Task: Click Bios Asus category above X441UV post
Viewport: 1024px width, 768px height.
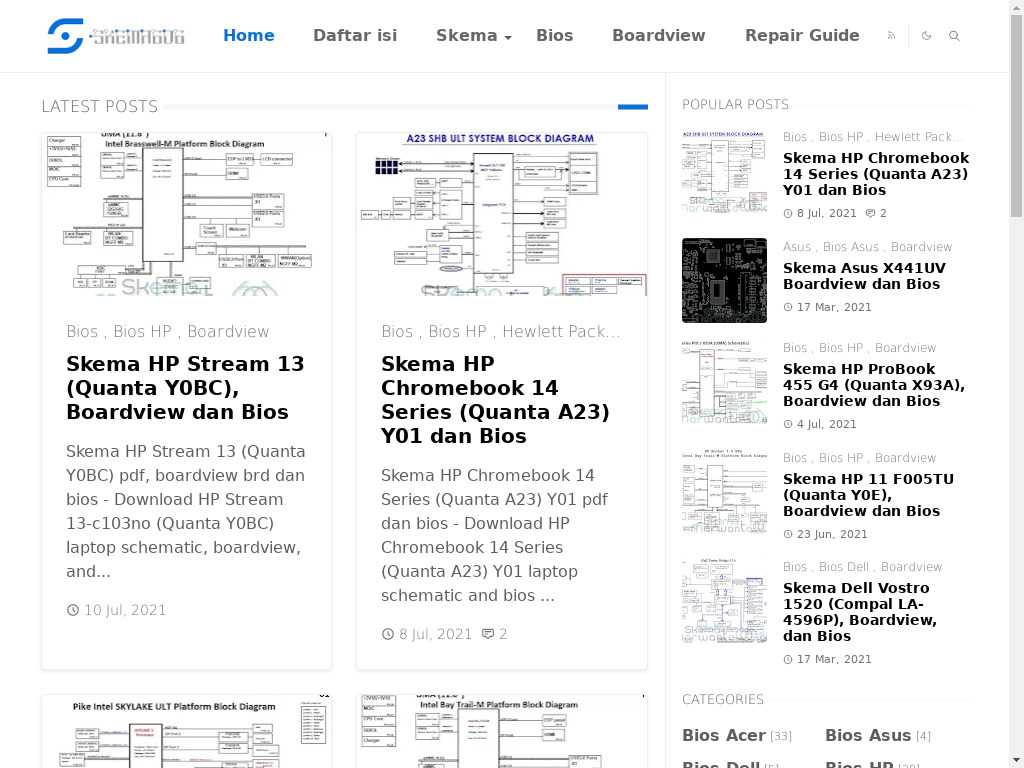Action: pos(851,247)
